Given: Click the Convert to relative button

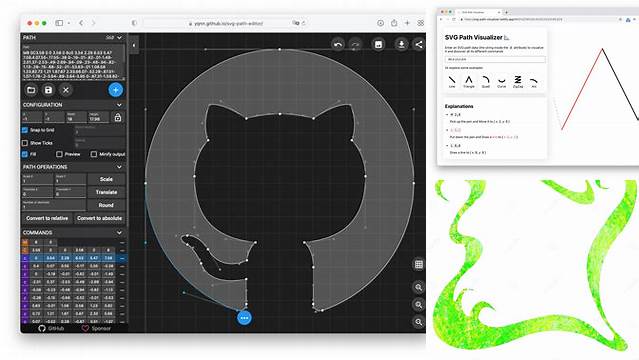Looking at the screenshot, I should [x=47, y=218].
